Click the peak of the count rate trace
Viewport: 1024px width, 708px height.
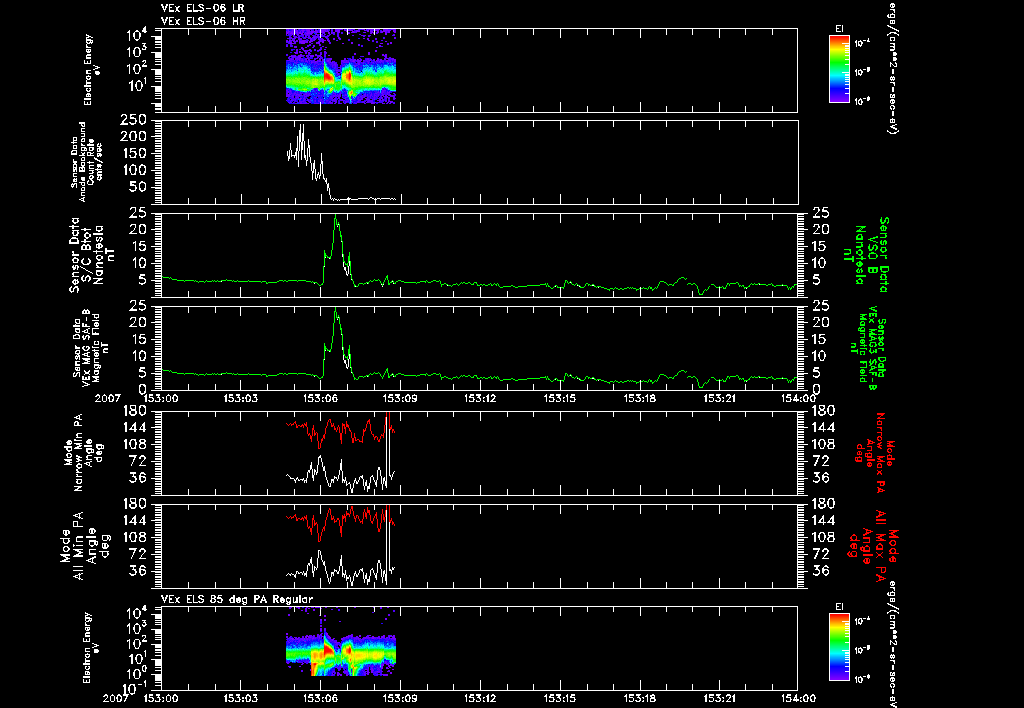[302, 125]
